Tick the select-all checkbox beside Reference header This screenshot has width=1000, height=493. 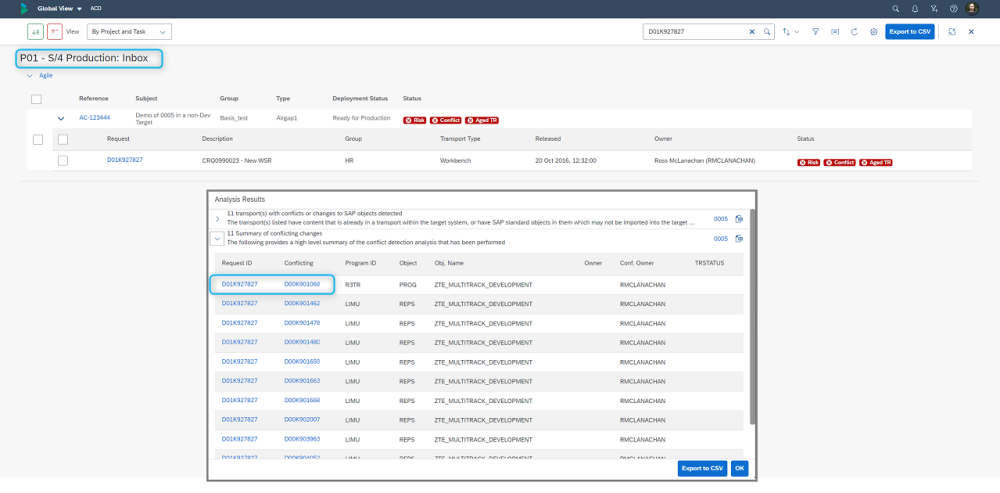(x=37, y=99)
